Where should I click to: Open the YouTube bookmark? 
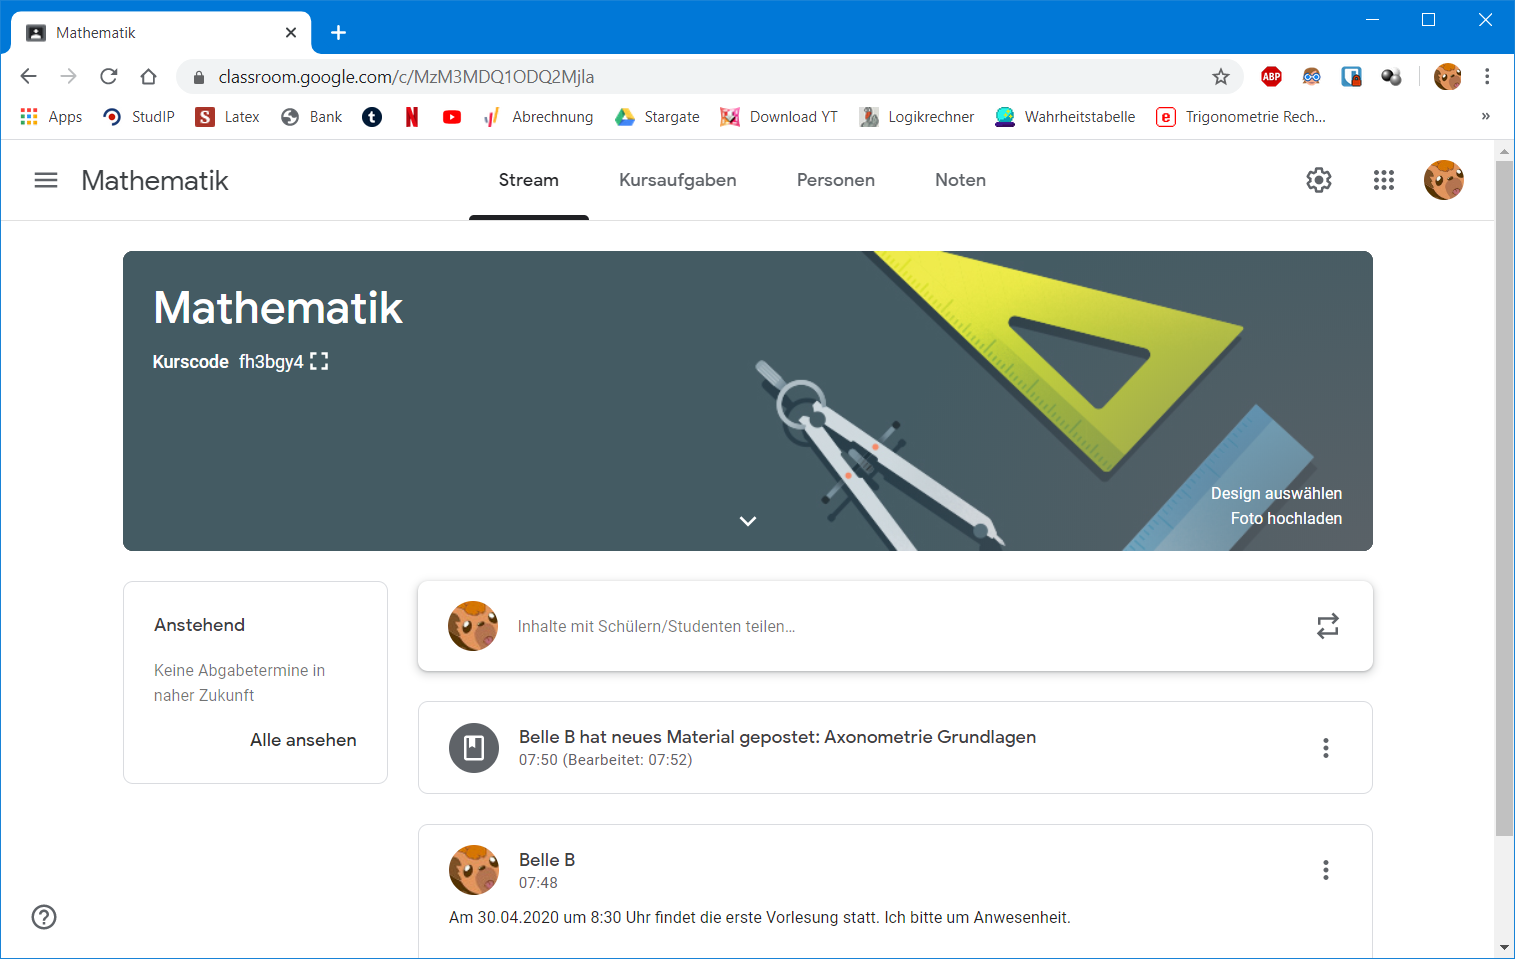pyautogui.click(x=452, y=117)
